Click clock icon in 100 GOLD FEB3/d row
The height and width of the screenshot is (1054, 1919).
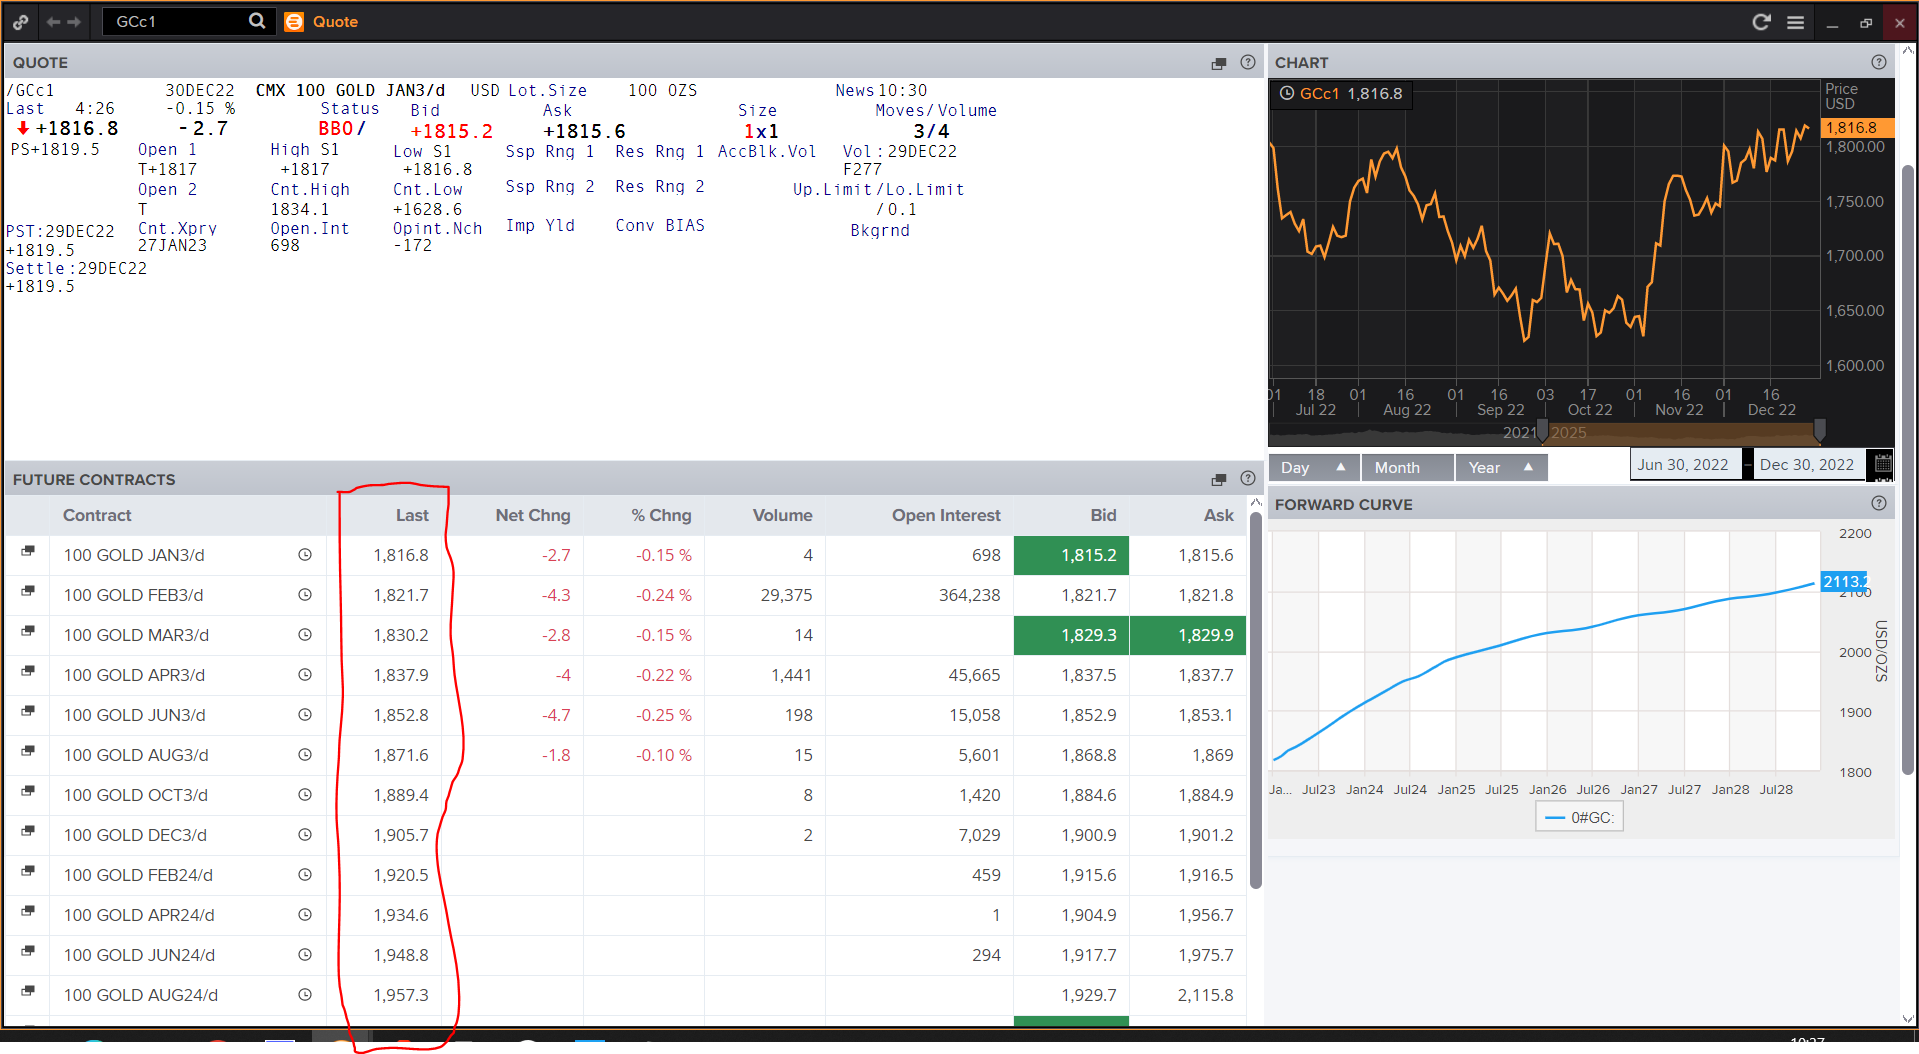coord(305,595)
